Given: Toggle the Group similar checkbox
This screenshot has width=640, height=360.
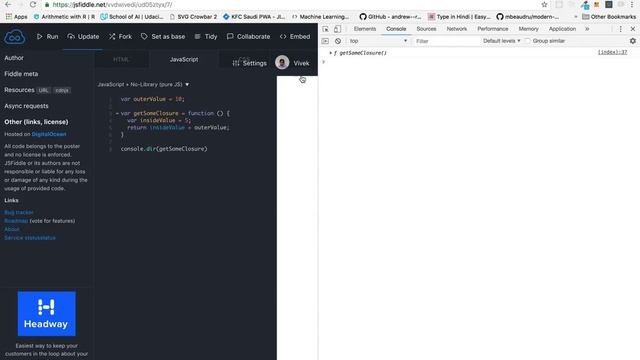Looking at the screenshot, I should [x=527, y=41].
